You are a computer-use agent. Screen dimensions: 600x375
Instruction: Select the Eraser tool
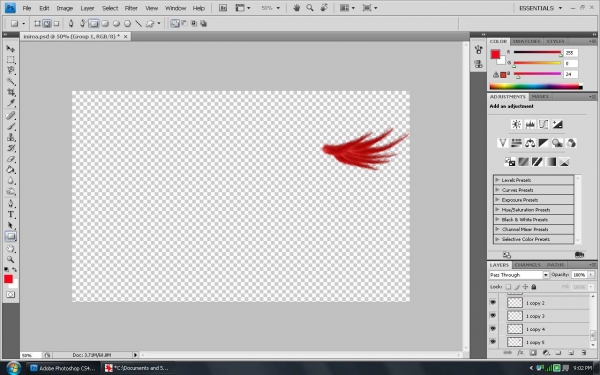pos(11,159)
